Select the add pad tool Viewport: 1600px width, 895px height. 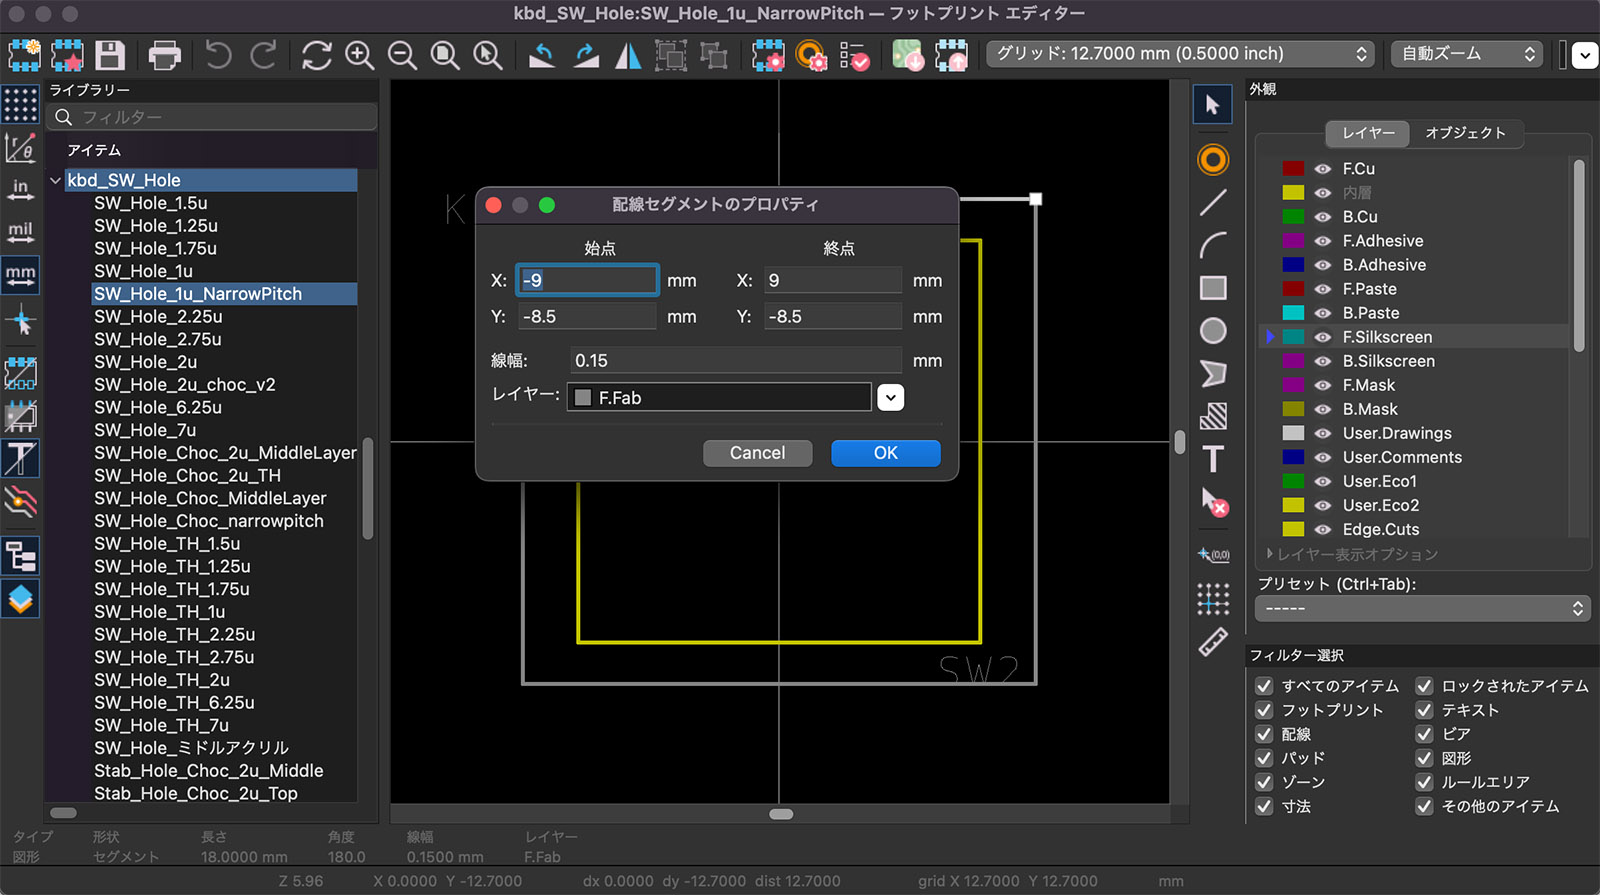click(1213, 160)
